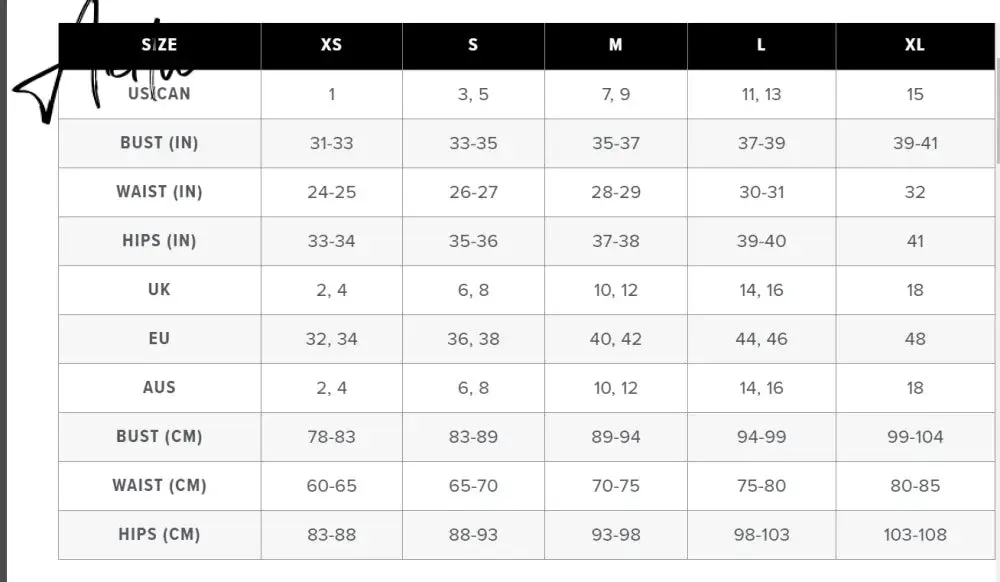
Task: Click the BUST (CM) value 94-99
Action: click(761, 437)
